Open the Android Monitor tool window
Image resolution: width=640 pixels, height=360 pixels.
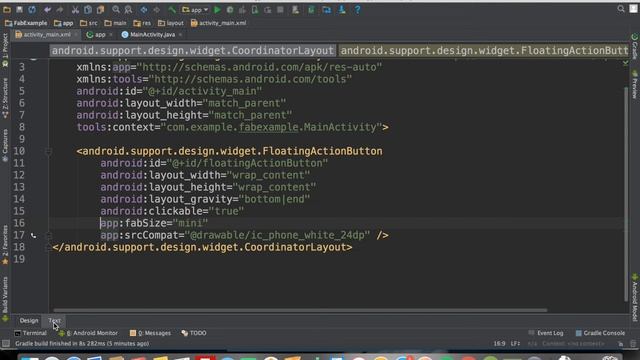(88, 333)
